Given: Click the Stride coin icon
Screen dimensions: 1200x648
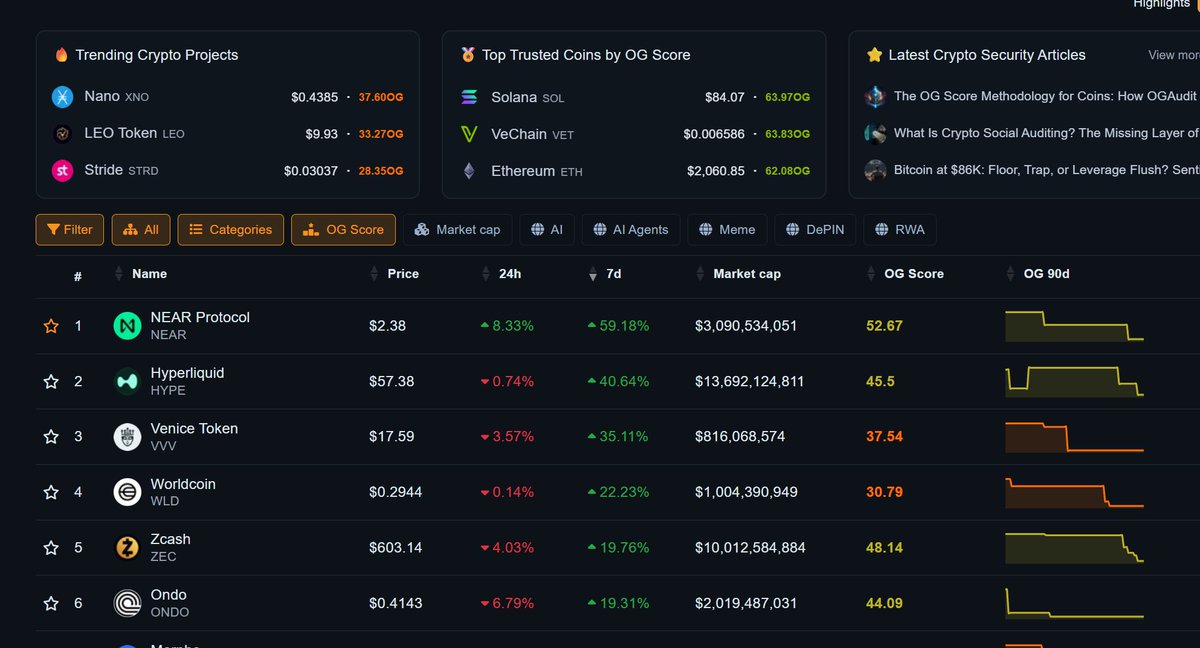Looking at the screenshot, I should click(x=63, y=171).
